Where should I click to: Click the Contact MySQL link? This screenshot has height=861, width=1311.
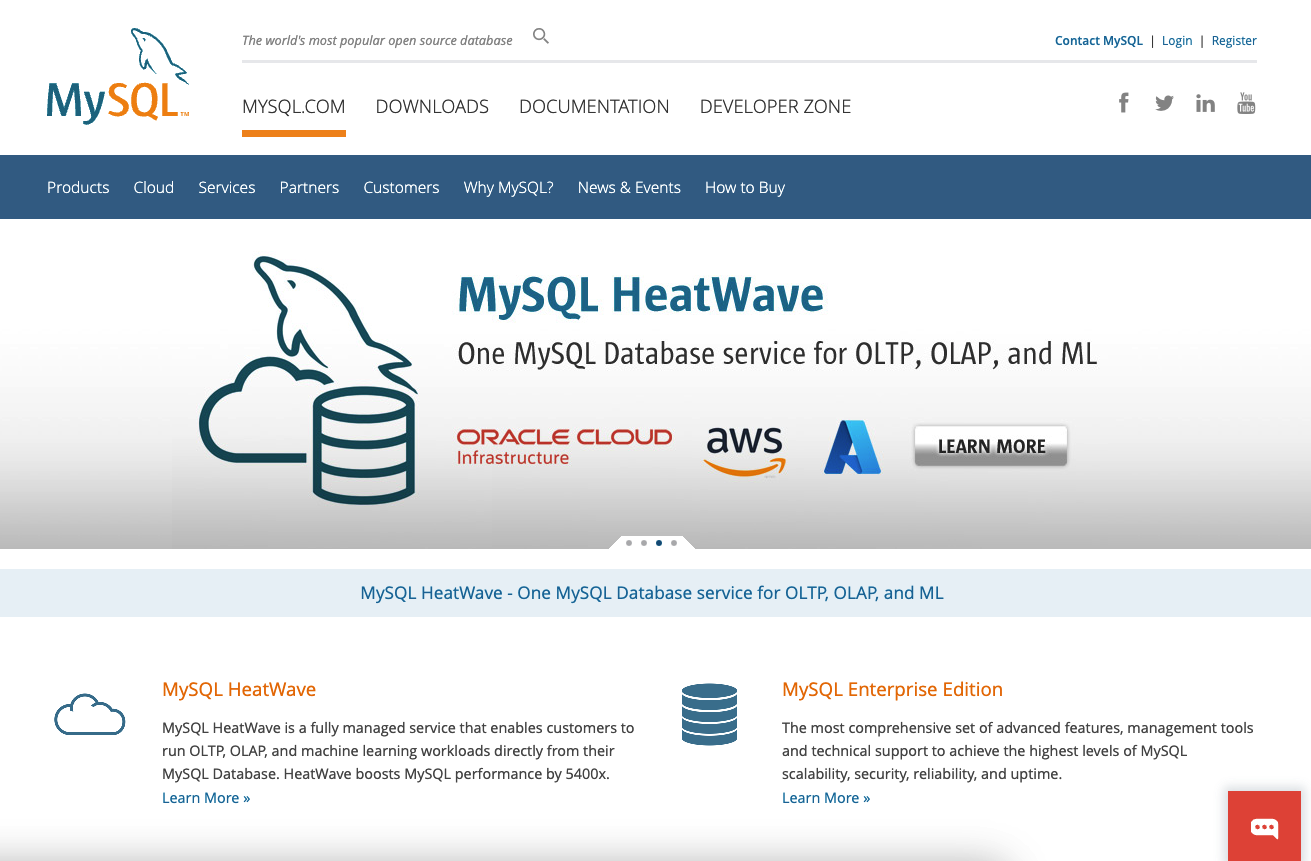(1099, 41)
